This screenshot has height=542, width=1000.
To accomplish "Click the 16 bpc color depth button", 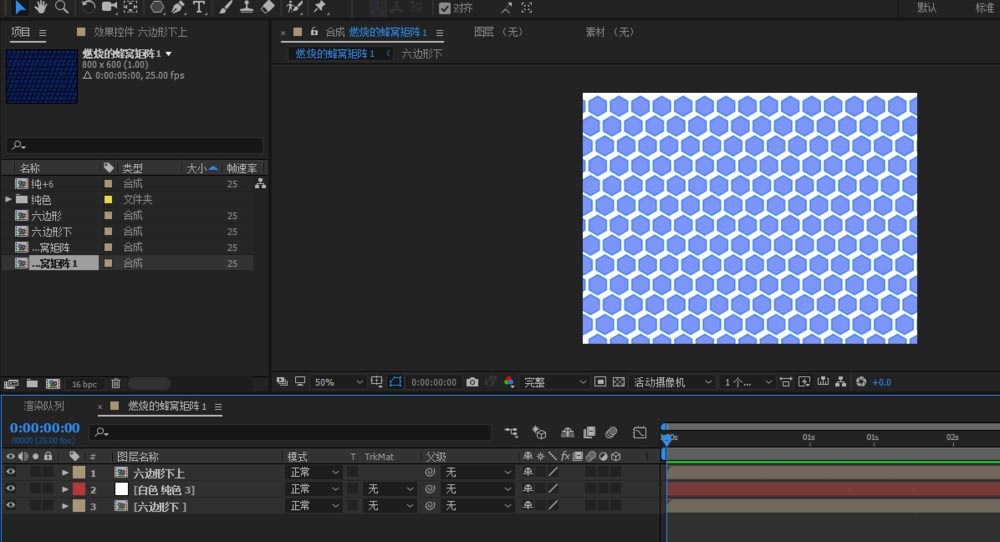I will 84,384.
